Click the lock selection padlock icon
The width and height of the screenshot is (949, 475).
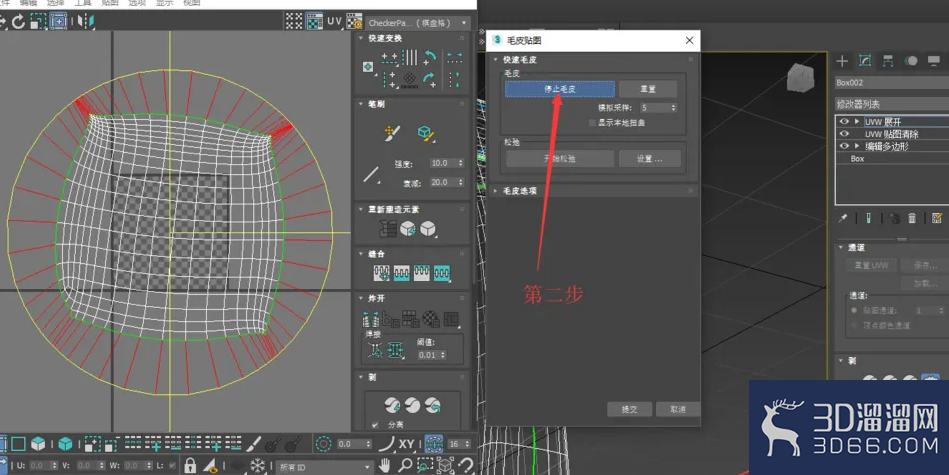(190, 465)
